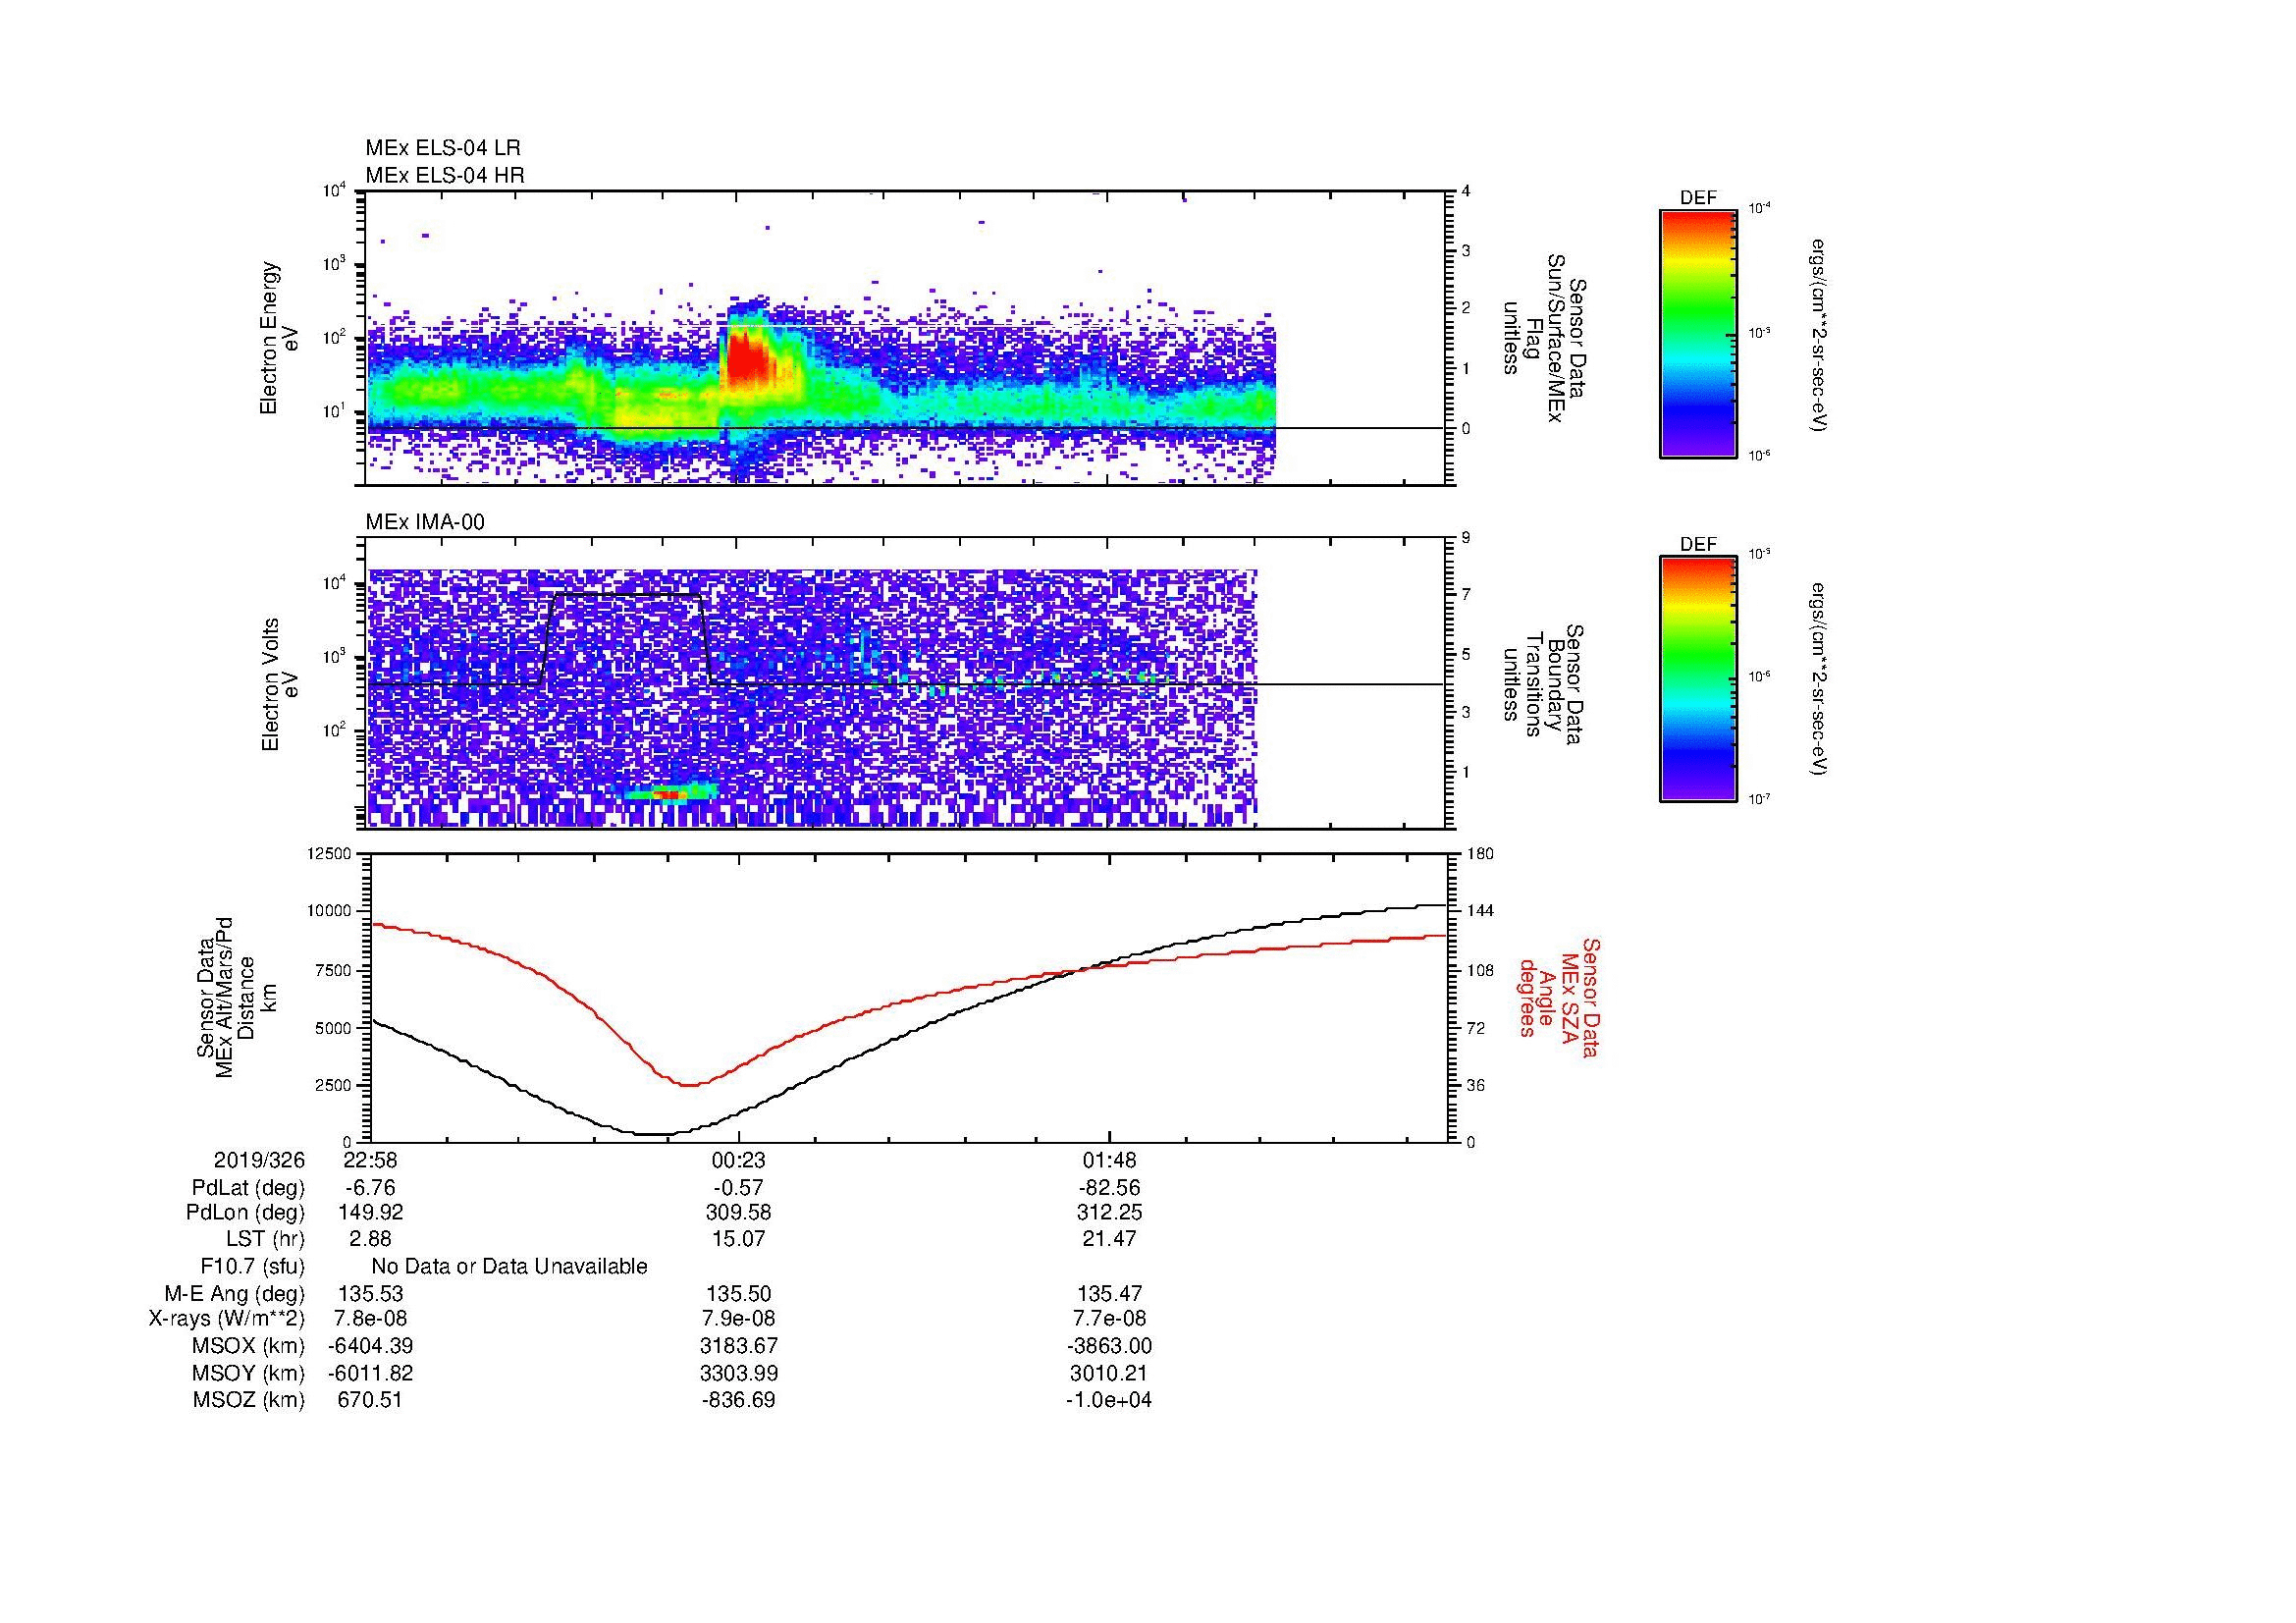Screen dimensions: 2296x1623
Task: Select MSOX value '-6404.39'
Action: pyautogui.click(x=370, y=1346)
